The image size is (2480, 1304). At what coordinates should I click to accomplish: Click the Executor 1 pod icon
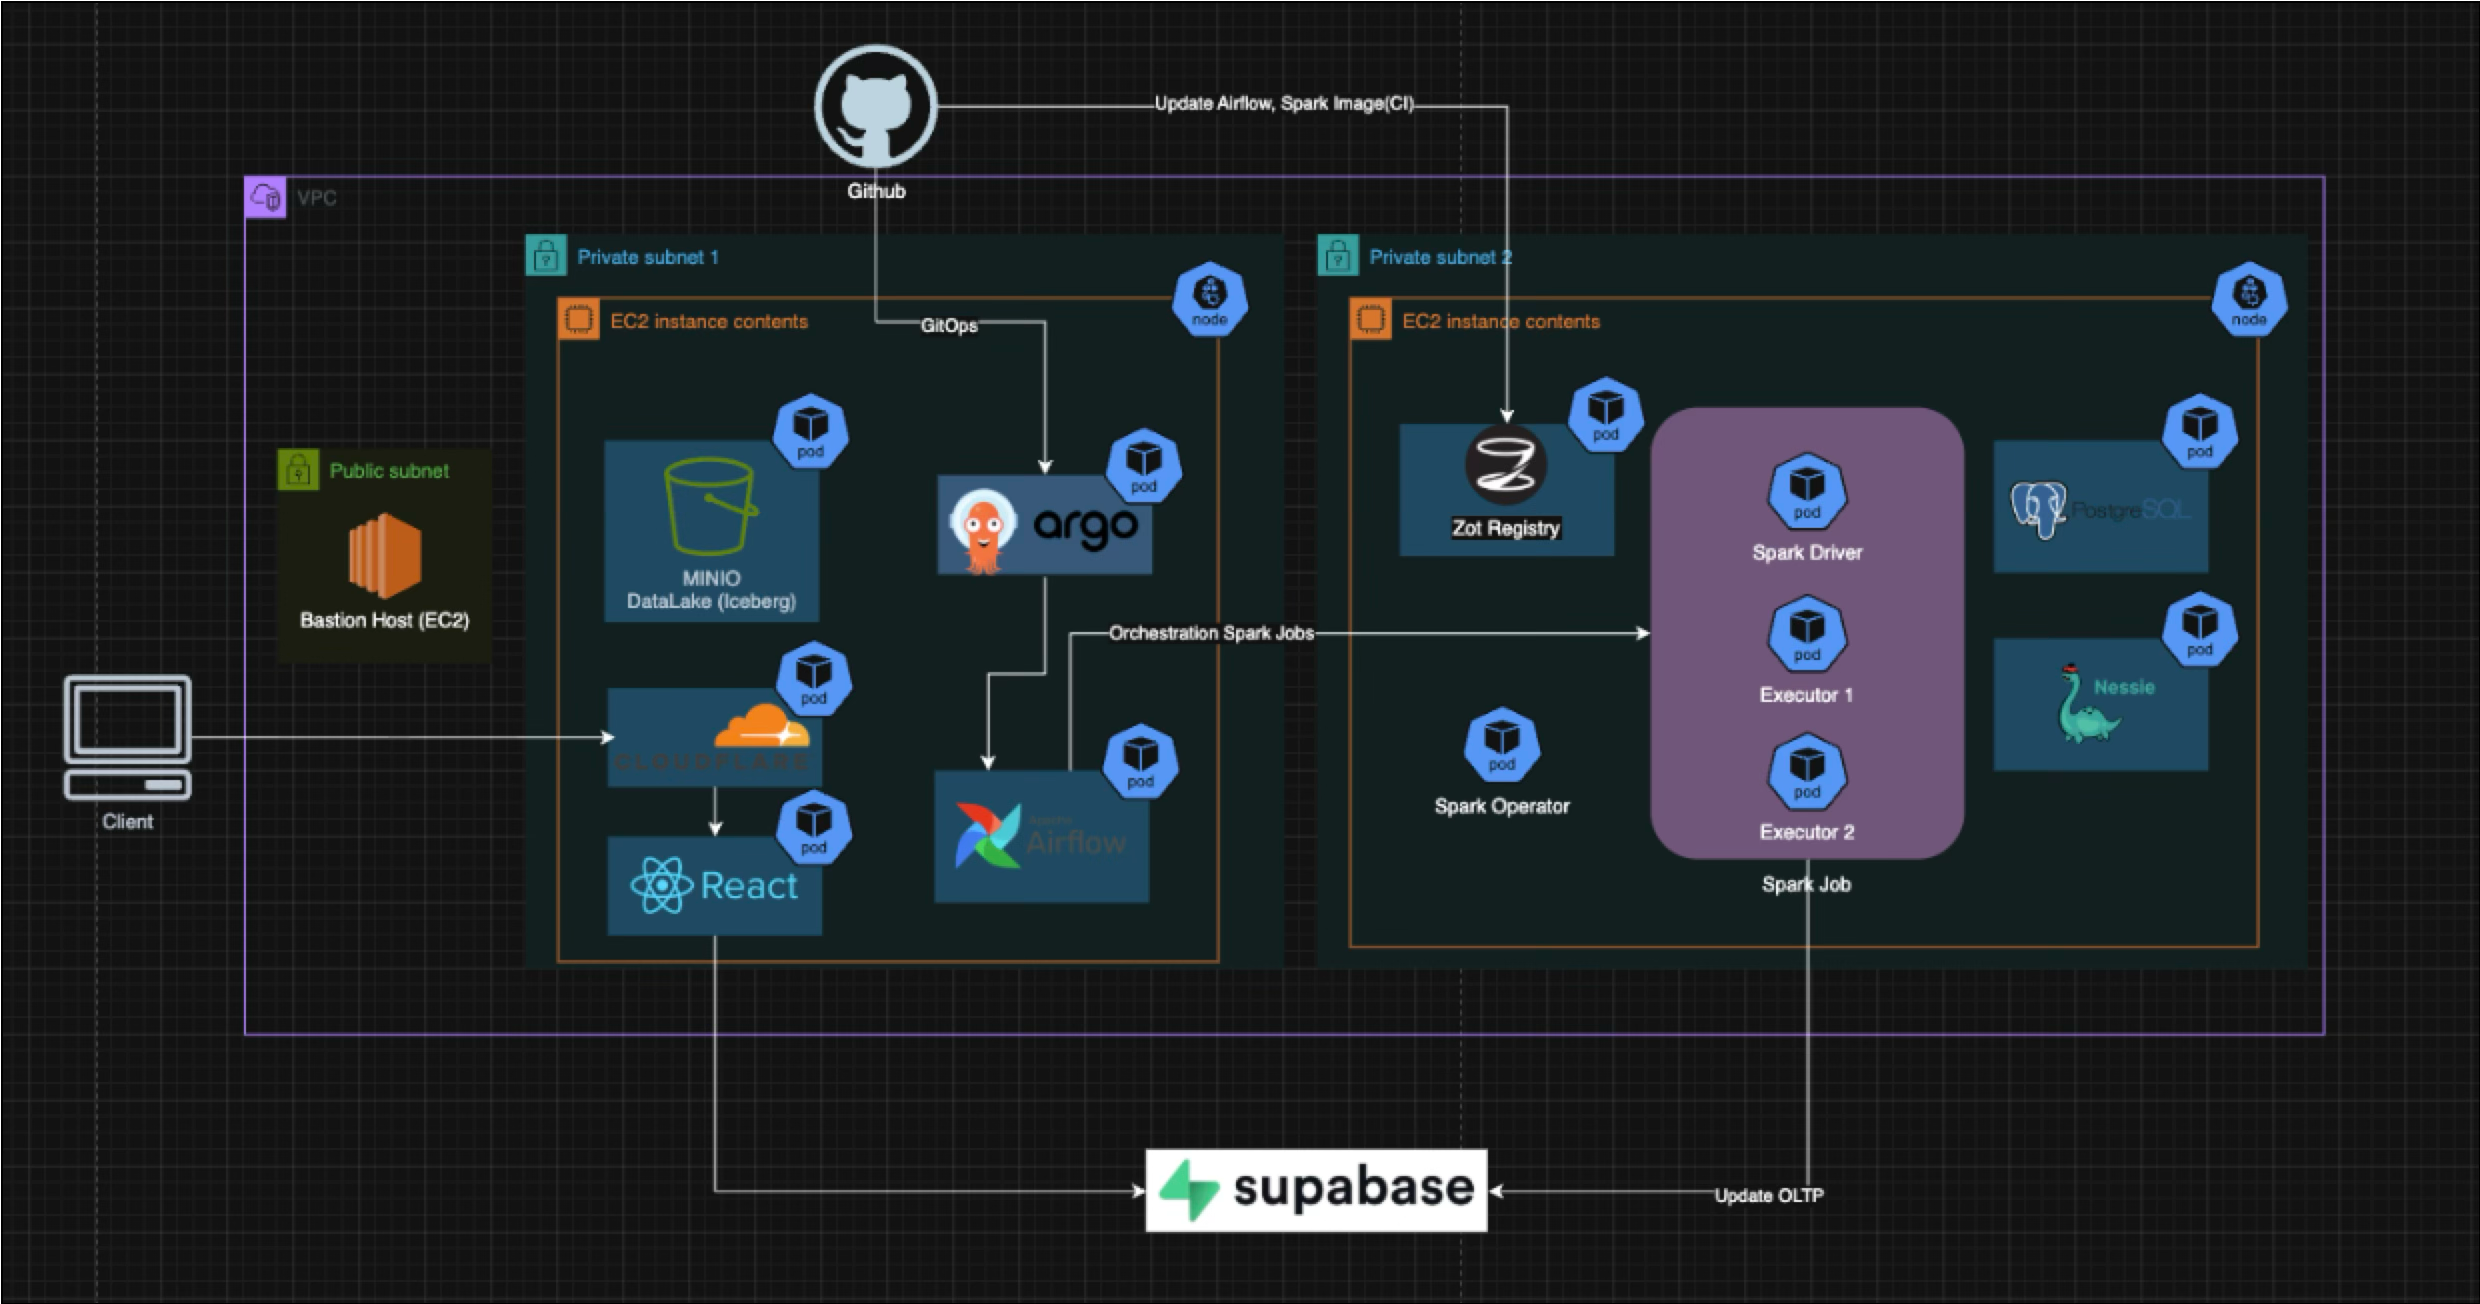(1807, 634)
